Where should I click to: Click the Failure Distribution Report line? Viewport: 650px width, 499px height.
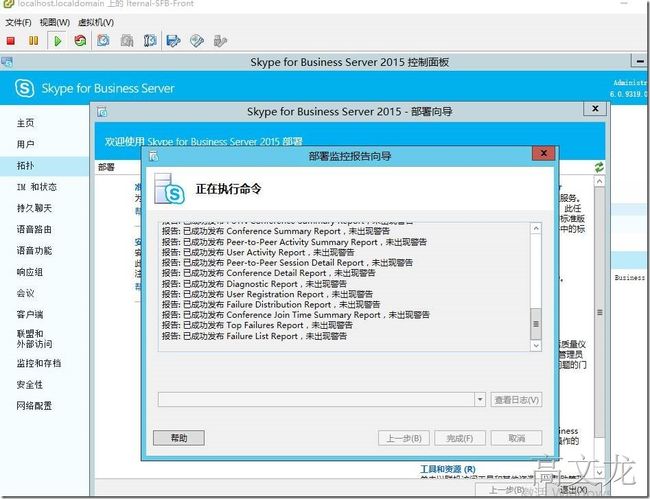pyautogui.click(x=271, y=305)
